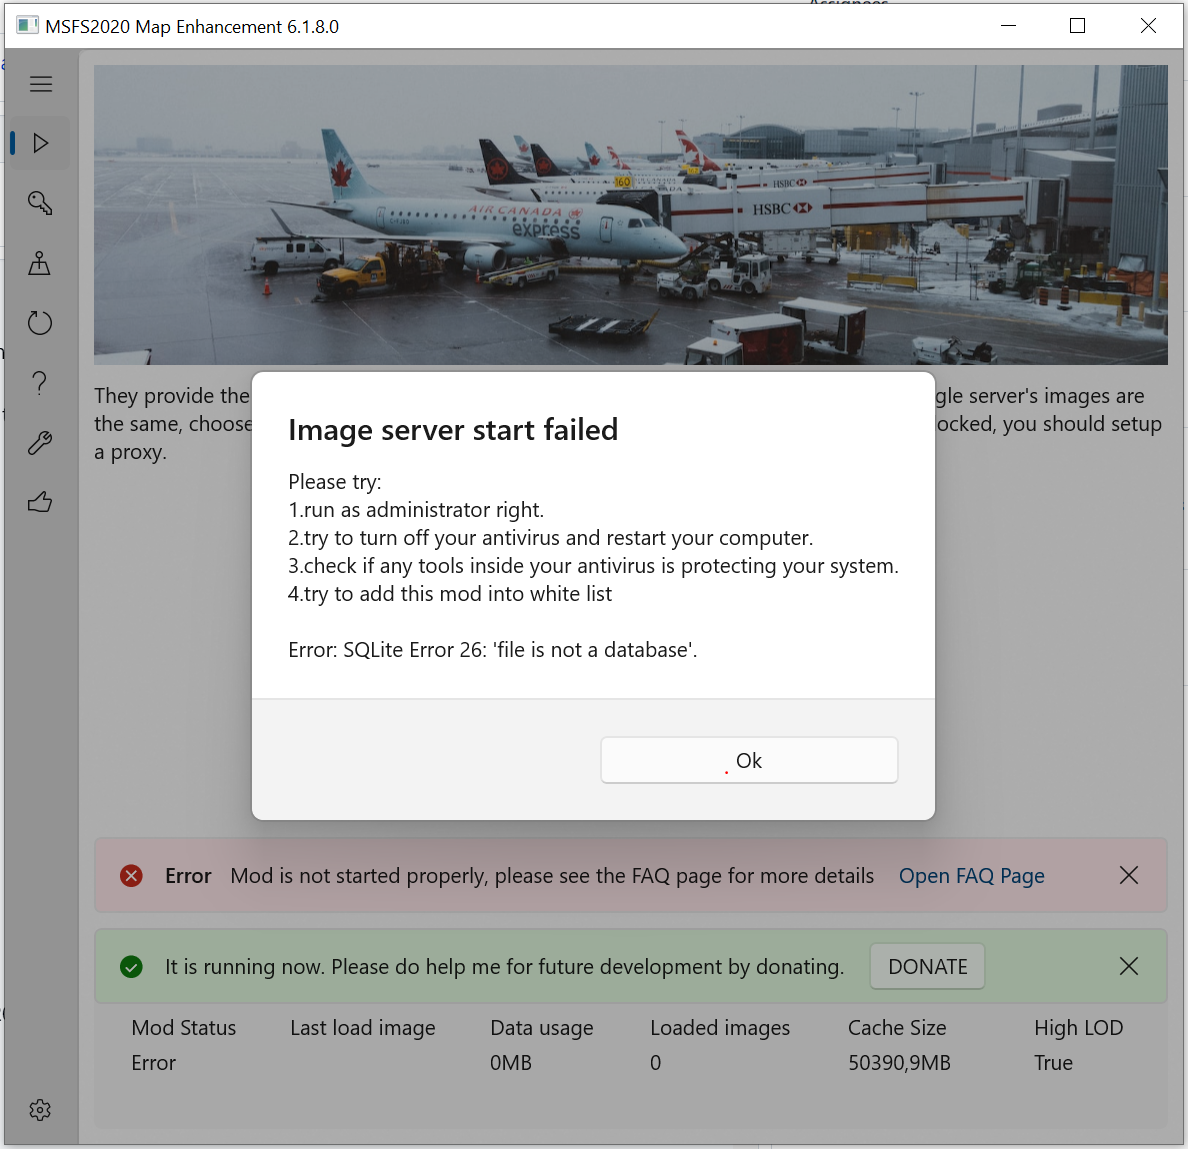Select the map pin section icon

click(39, 263)
